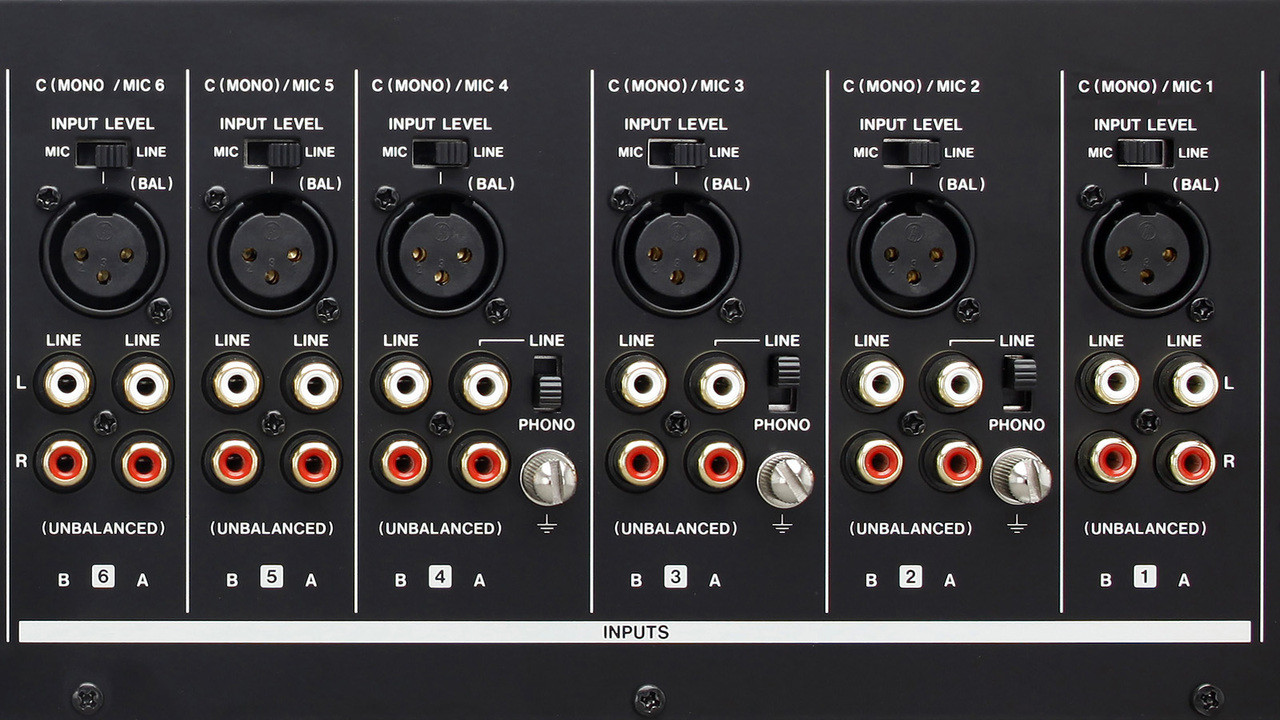
Task: Select the XLR mic connector on channel 6
Action: (103, 253)
